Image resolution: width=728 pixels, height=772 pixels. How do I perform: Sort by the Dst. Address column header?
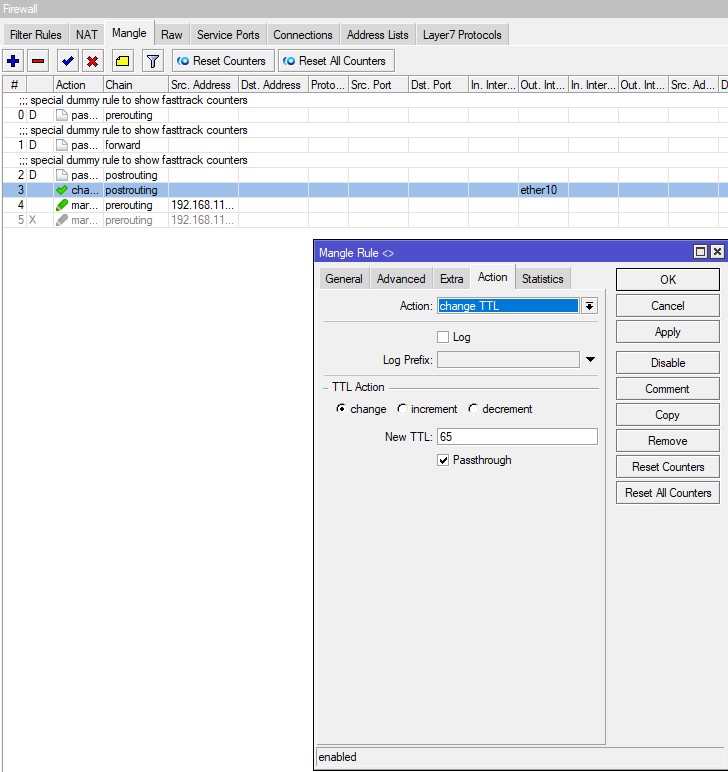pyautogui.click(x=273, y=85)
